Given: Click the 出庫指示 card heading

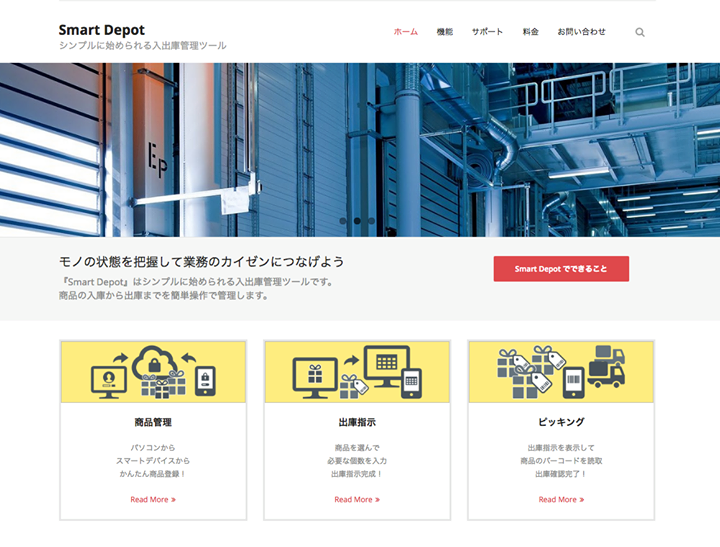Looking at the screenshot, I should pos(357,422).
